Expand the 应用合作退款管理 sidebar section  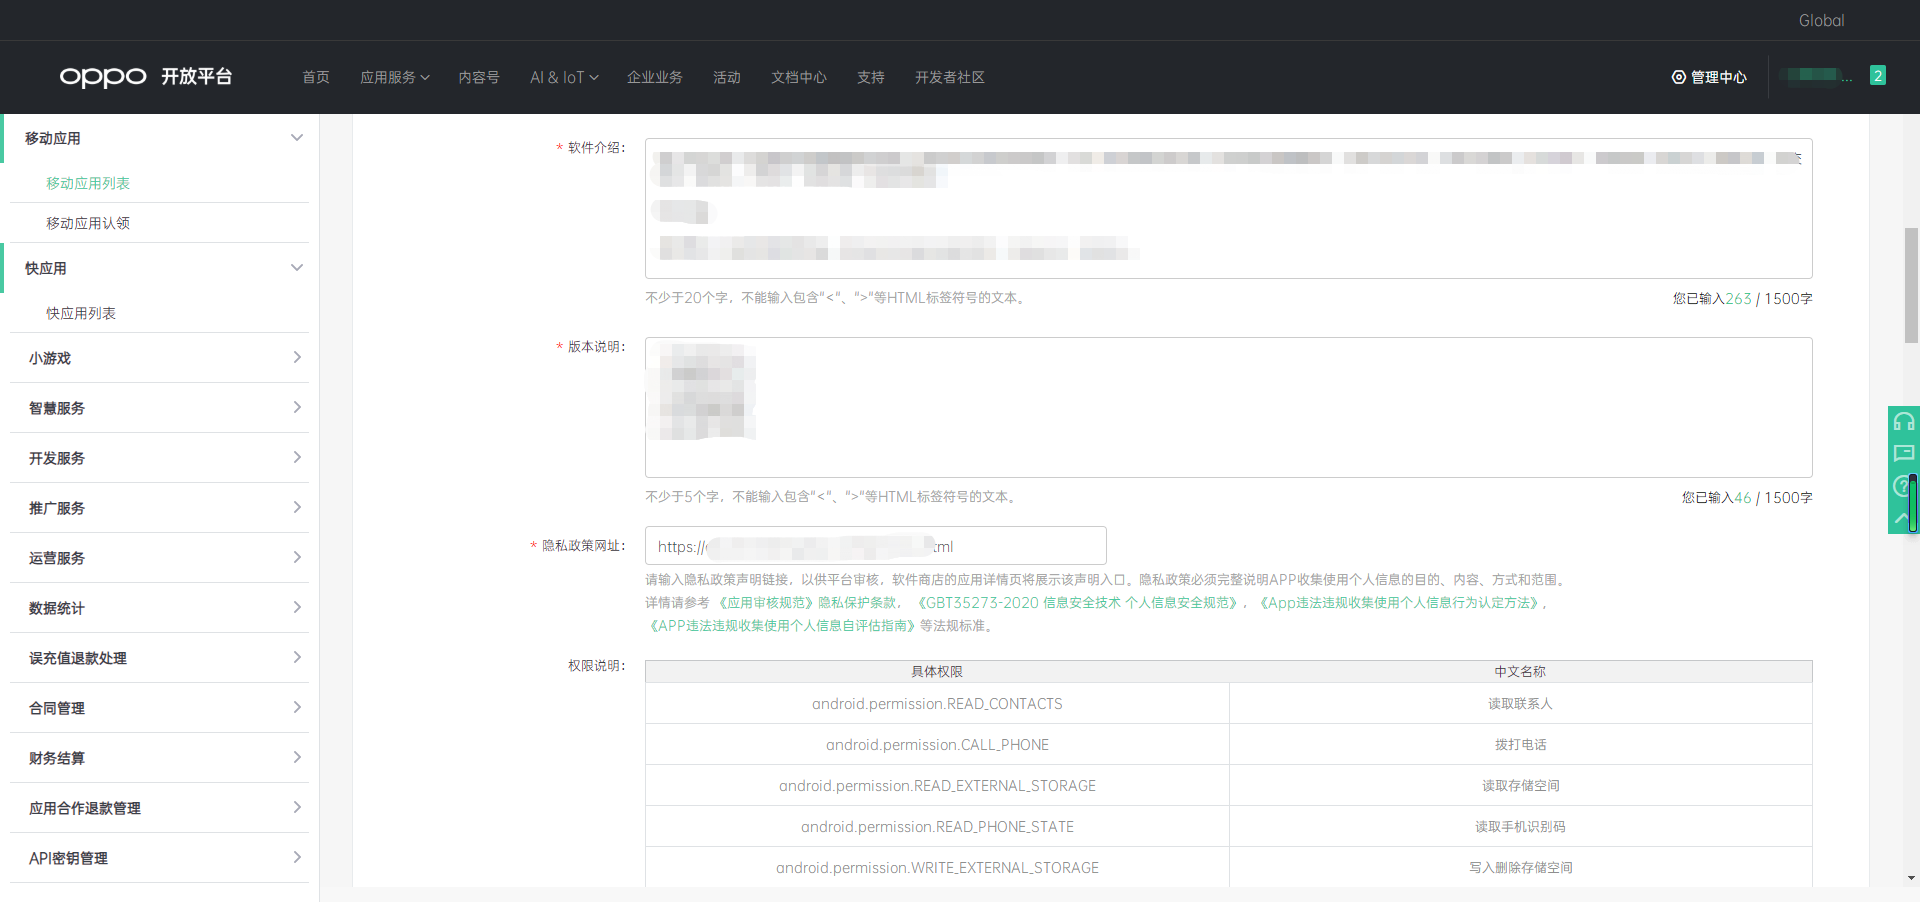[160, 808]
